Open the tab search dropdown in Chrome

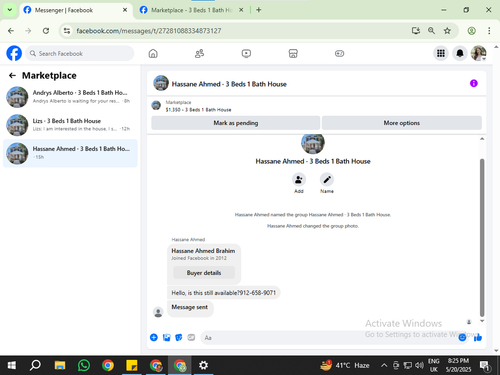(x=10, y=10)
